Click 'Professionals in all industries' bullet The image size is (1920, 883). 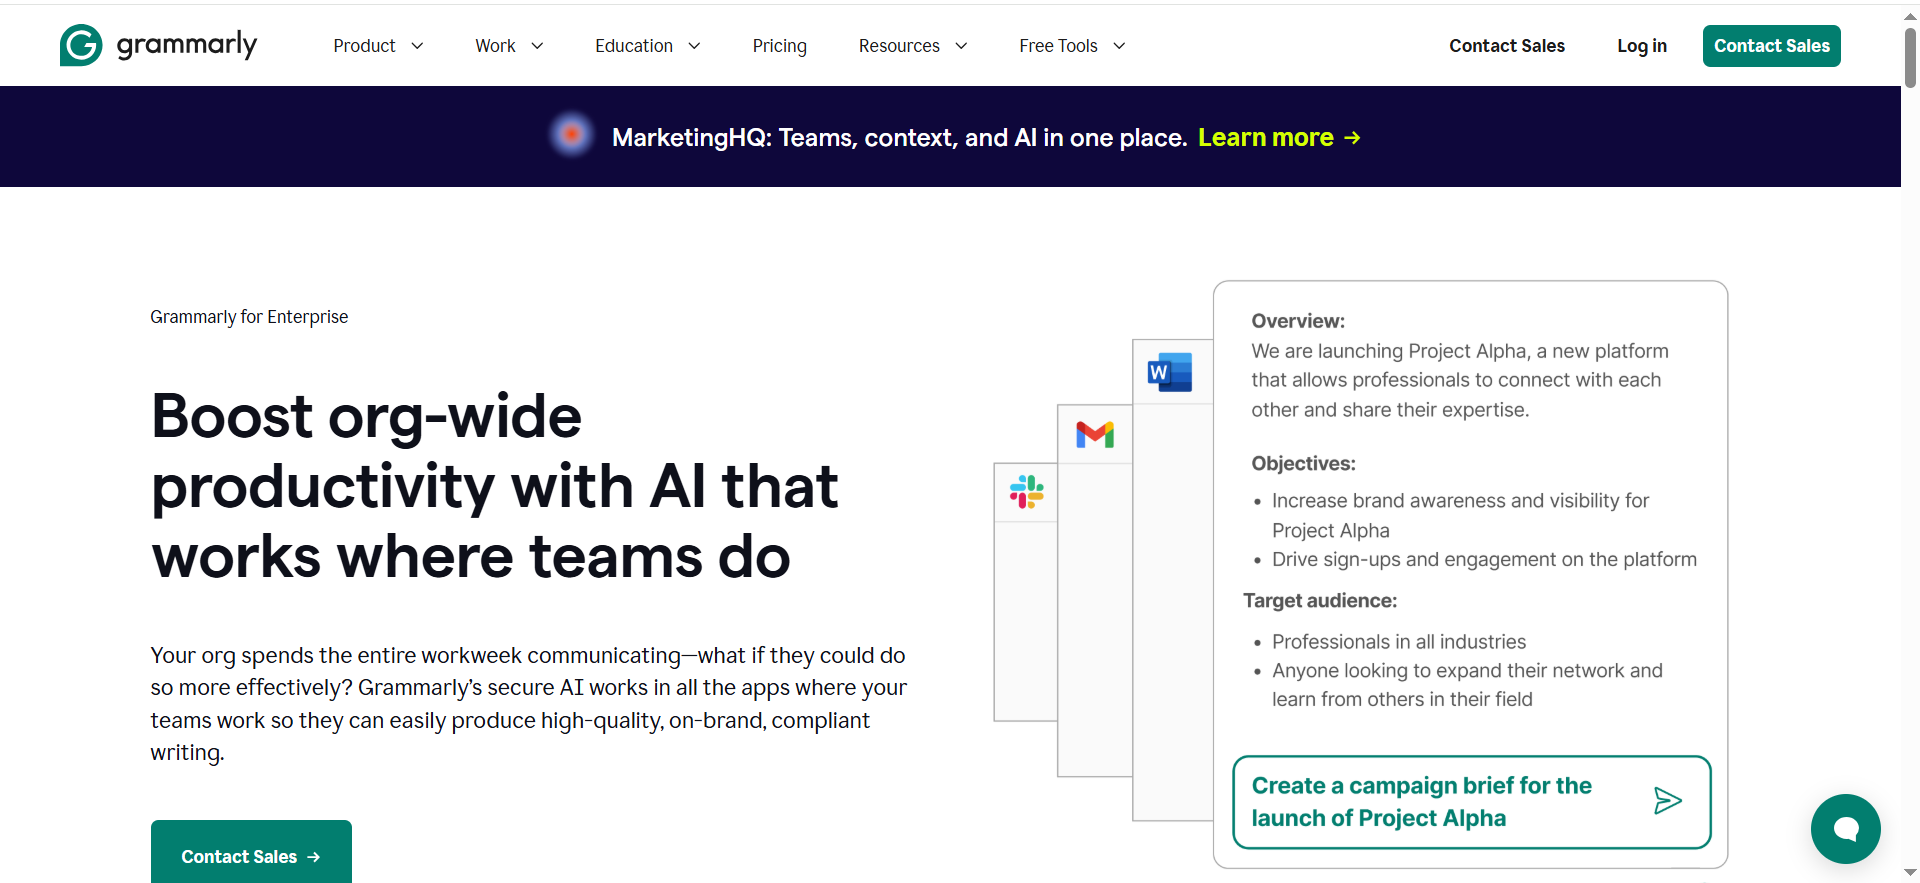[1399, 642]
